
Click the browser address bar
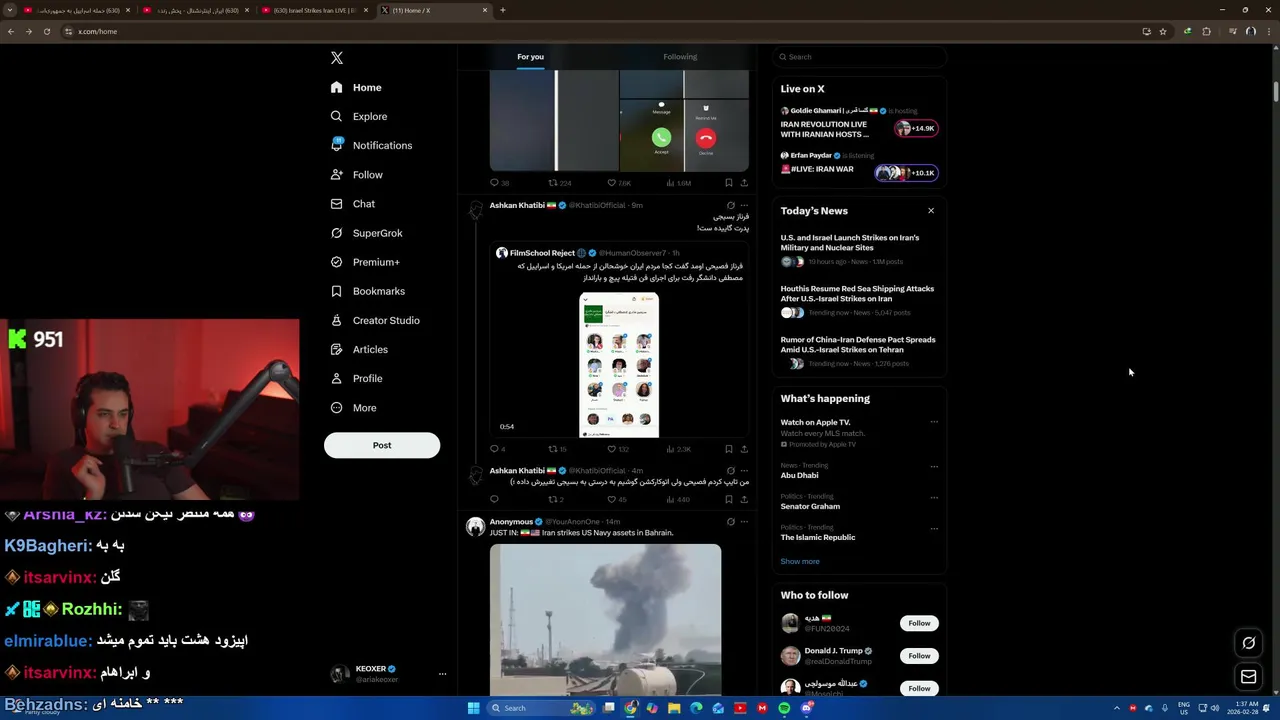click(600, 31)
